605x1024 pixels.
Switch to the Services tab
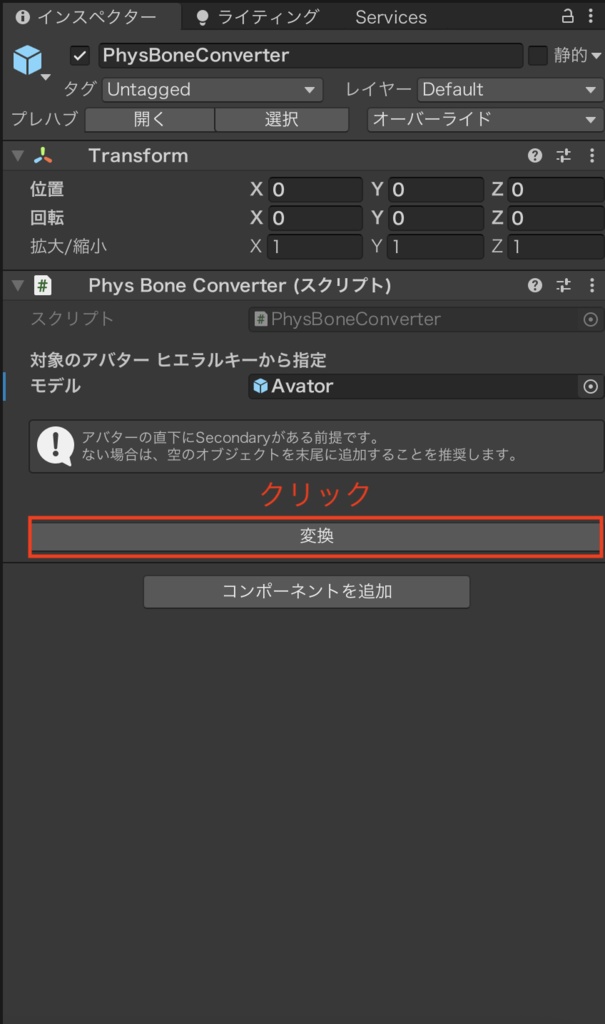(391, 17)
